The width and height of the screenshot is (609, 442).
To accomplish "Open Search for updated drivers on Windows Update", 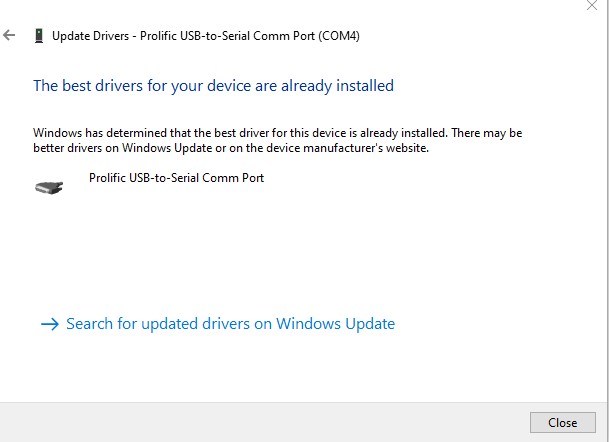I will [x=230, y=324].
